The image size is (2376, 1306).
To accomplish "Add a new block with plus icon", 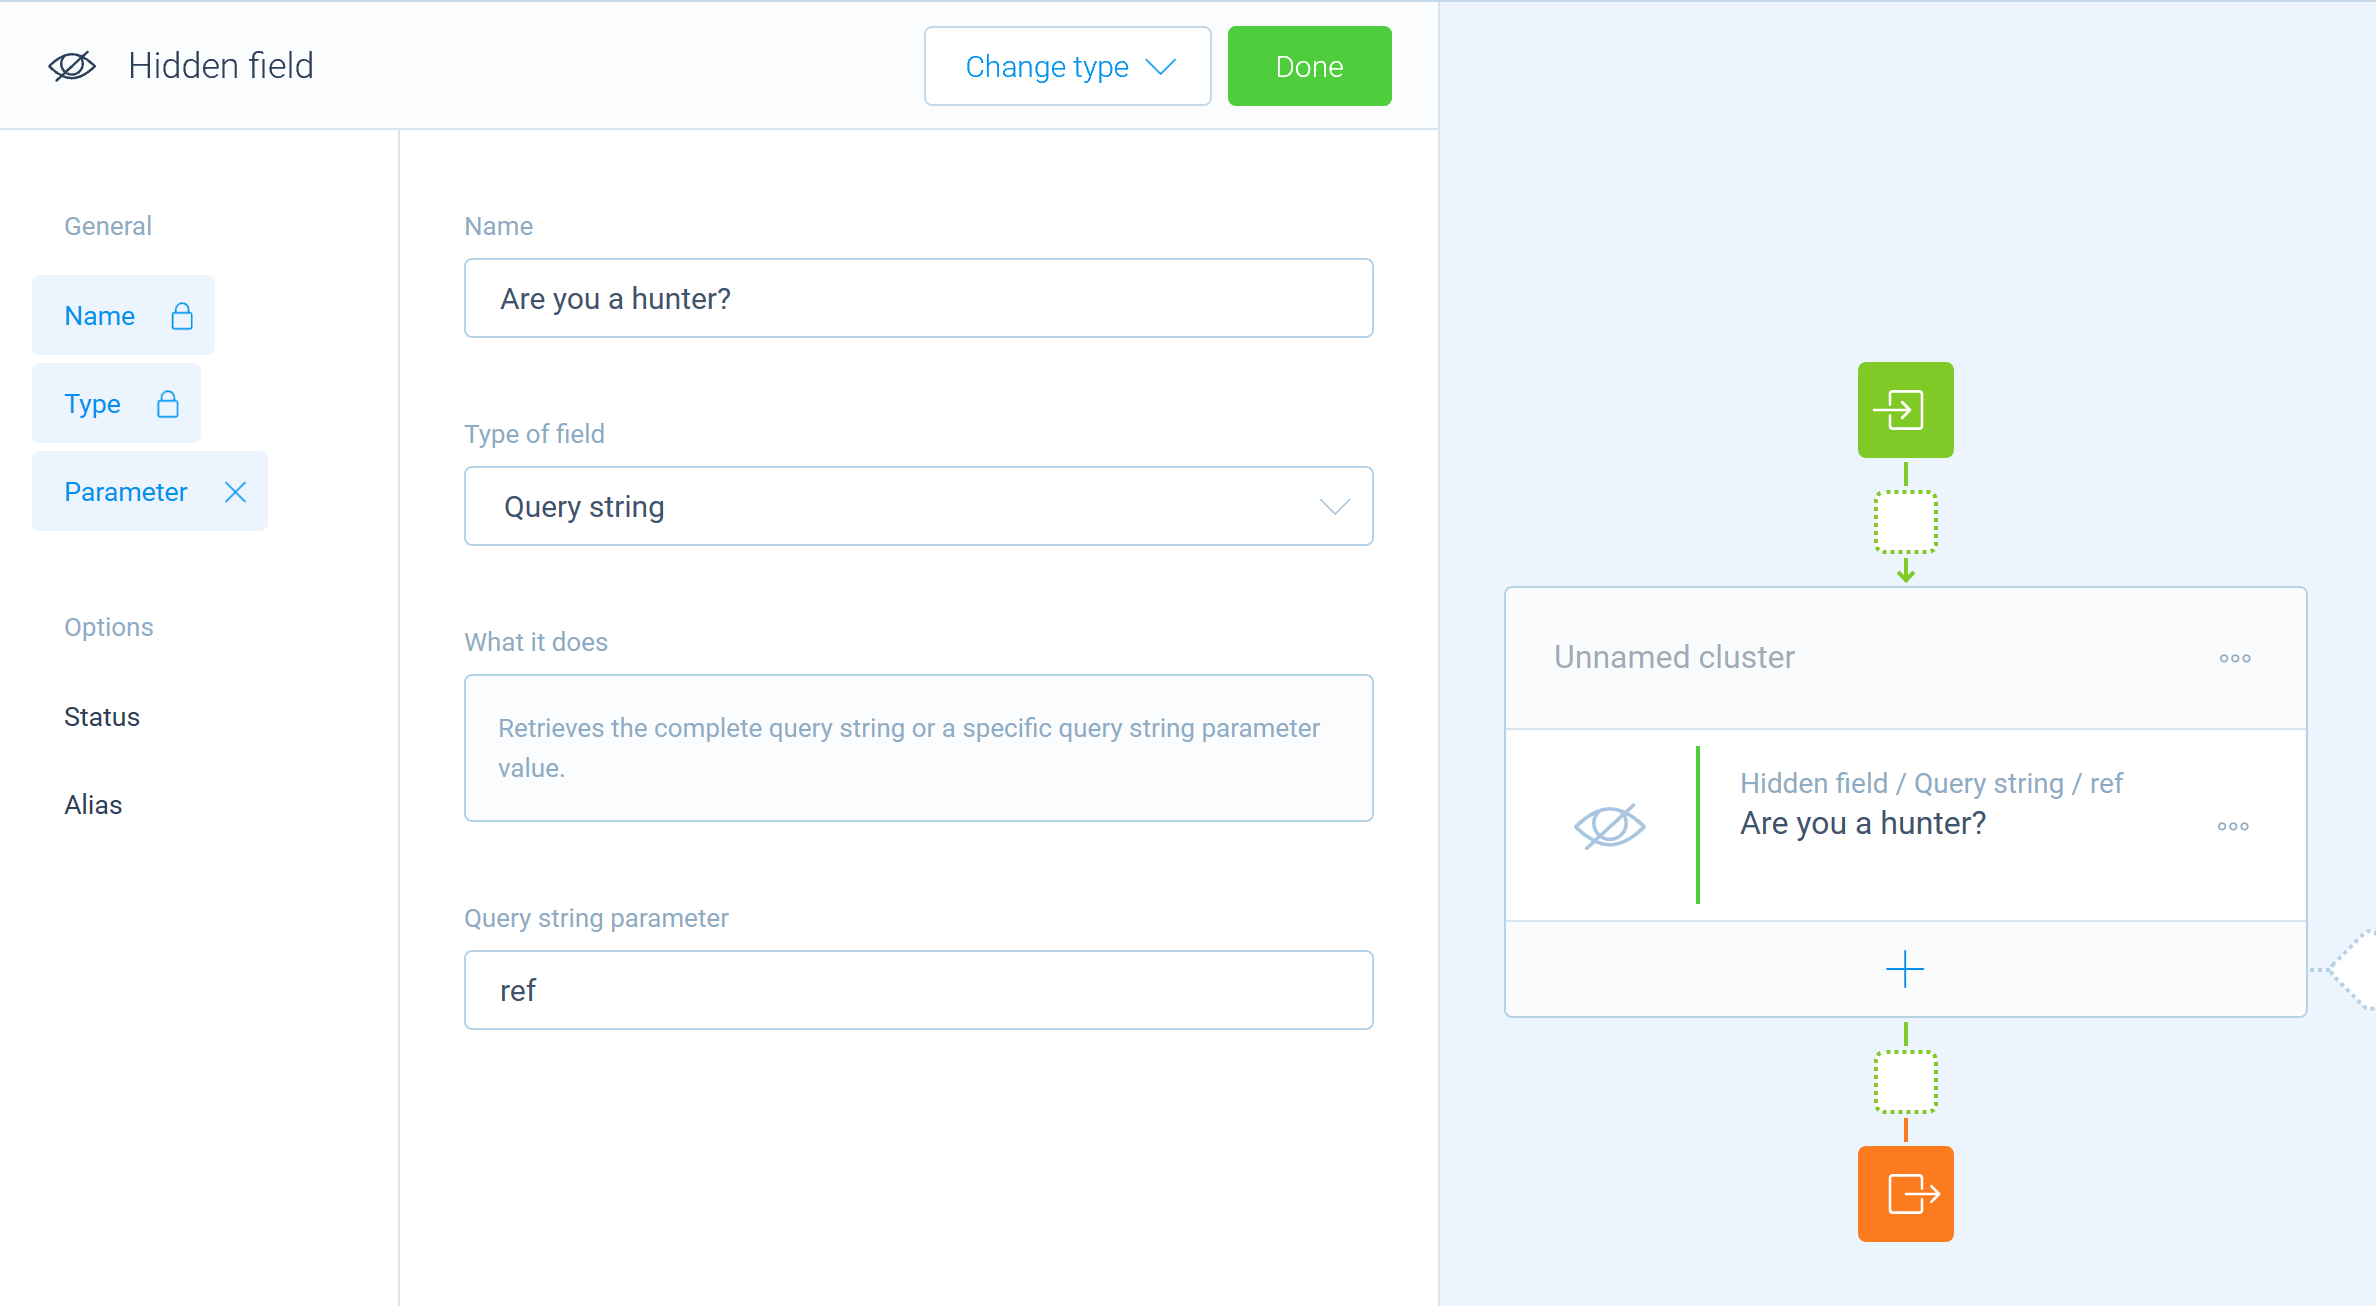I will (1905, 969).
